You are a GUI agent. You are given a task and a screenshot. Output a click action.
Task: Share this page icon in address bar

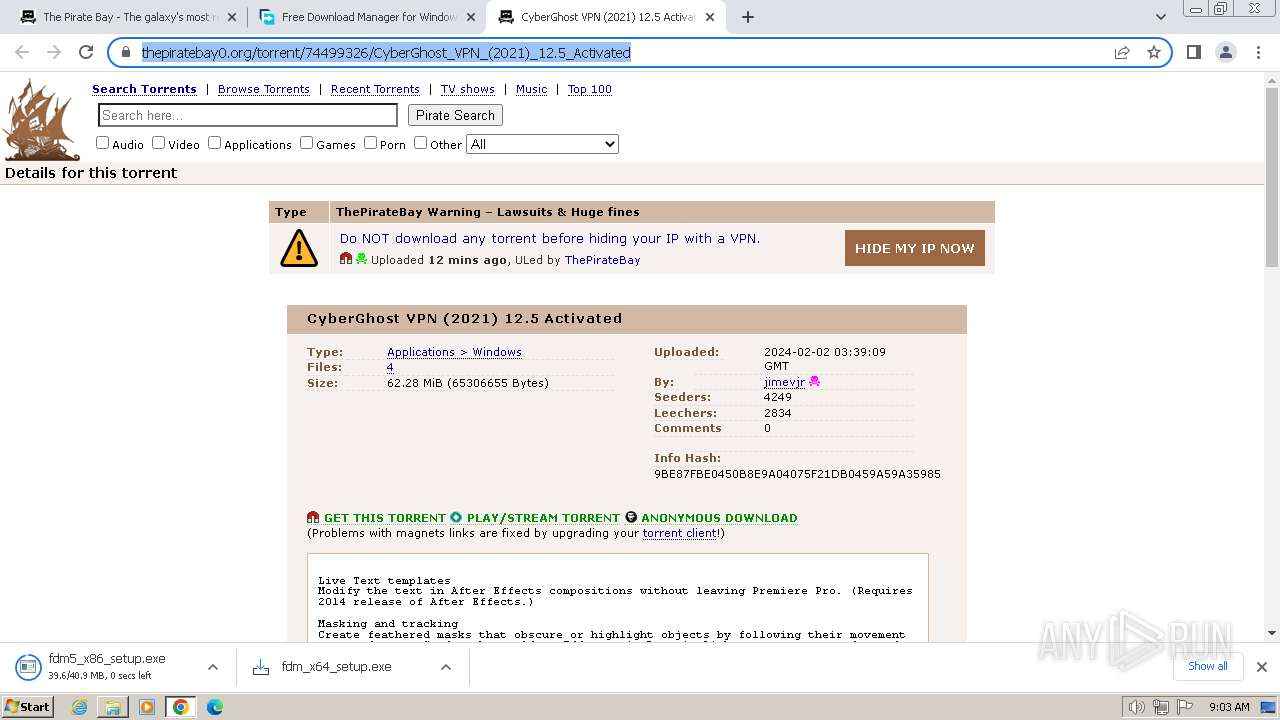(1122, 52)
